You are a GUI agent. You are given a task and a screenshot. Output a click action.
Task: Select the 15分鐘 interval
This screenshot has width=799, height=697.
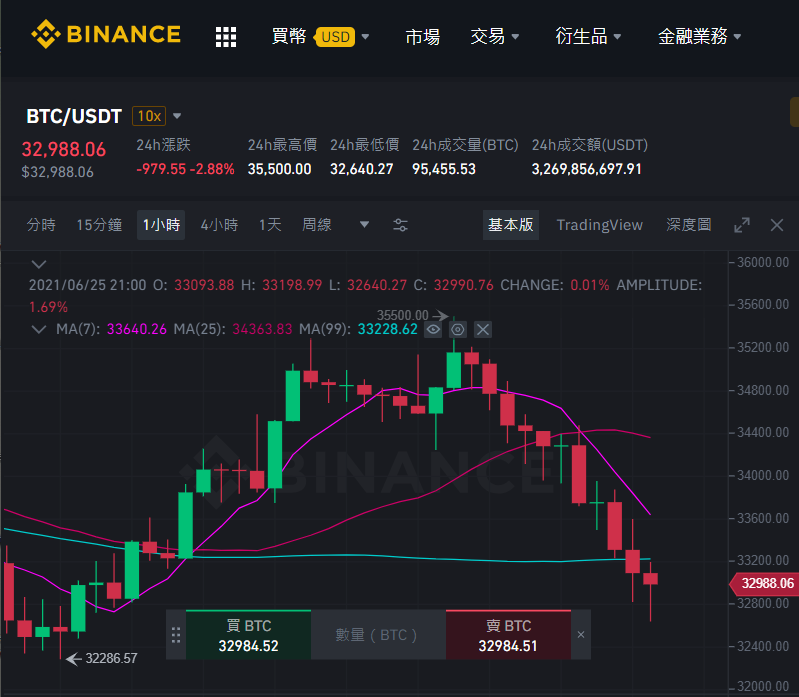(99, 225)
